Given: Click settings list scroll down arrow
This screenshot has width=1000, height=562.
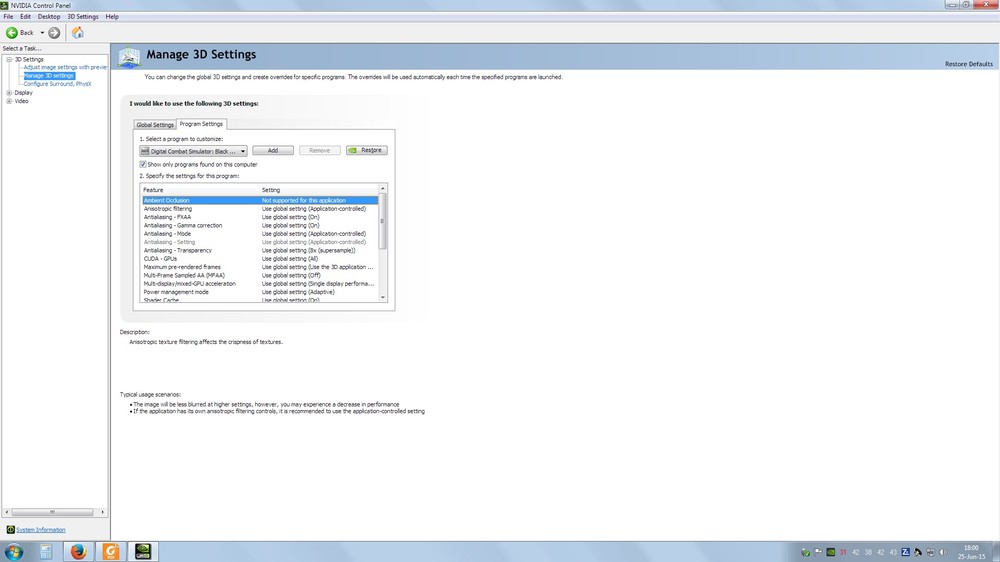Looking at the screenshot, I should point(383,297).
